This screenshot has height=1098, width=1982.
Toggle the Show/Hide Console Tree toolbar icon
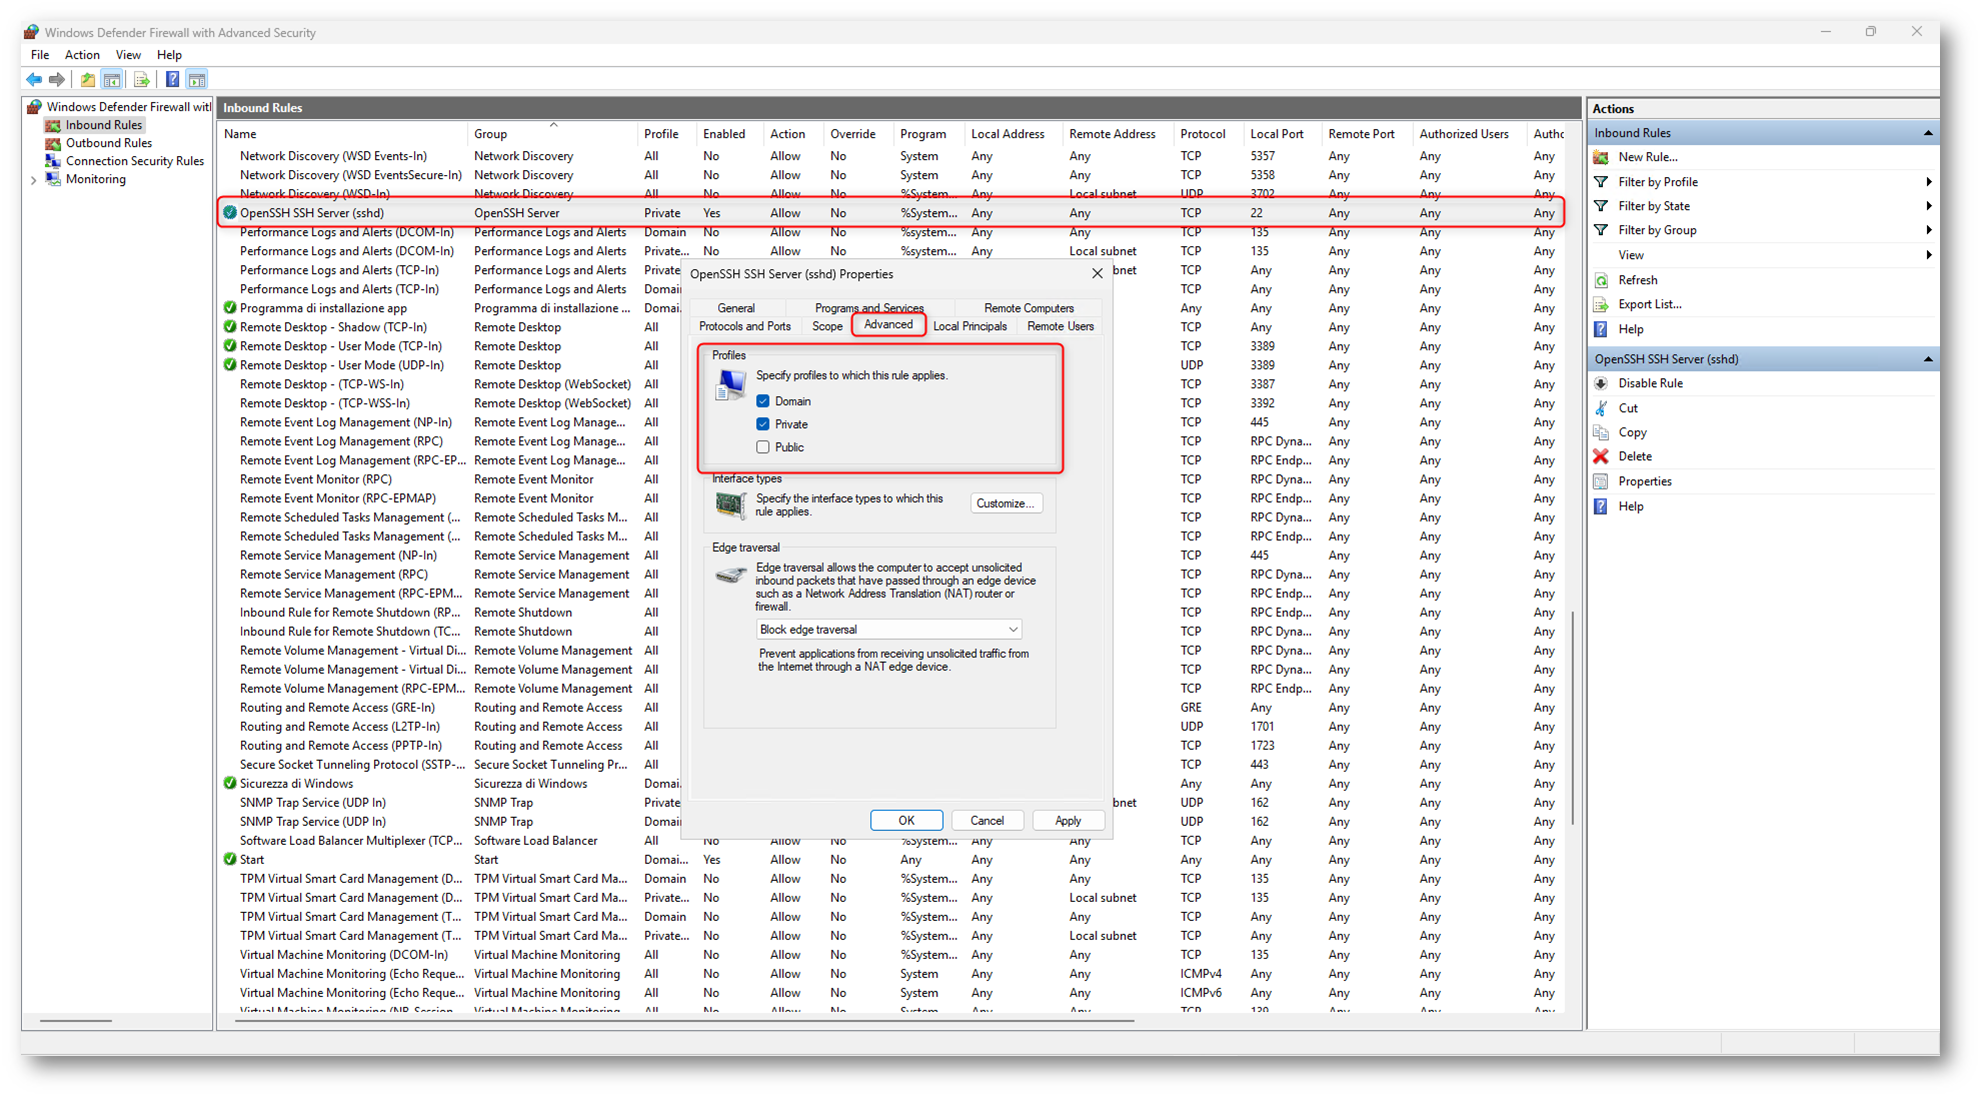(x=112, y=80)
